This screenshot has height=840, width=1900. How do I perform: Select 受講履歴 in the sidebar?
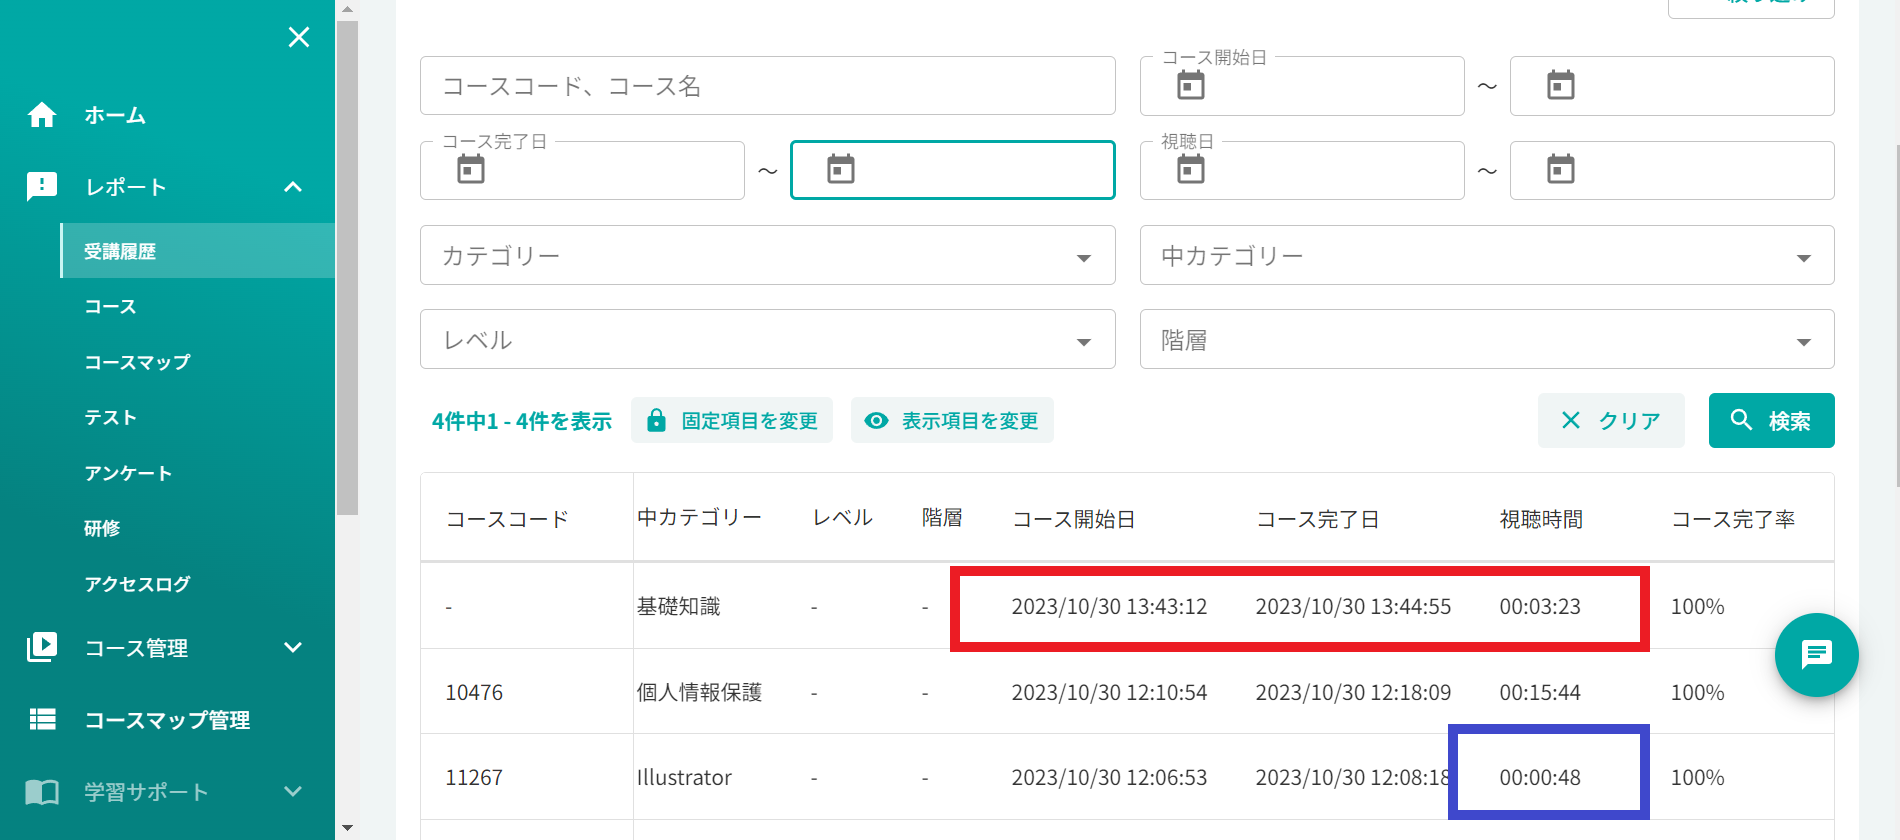point(197,251)
